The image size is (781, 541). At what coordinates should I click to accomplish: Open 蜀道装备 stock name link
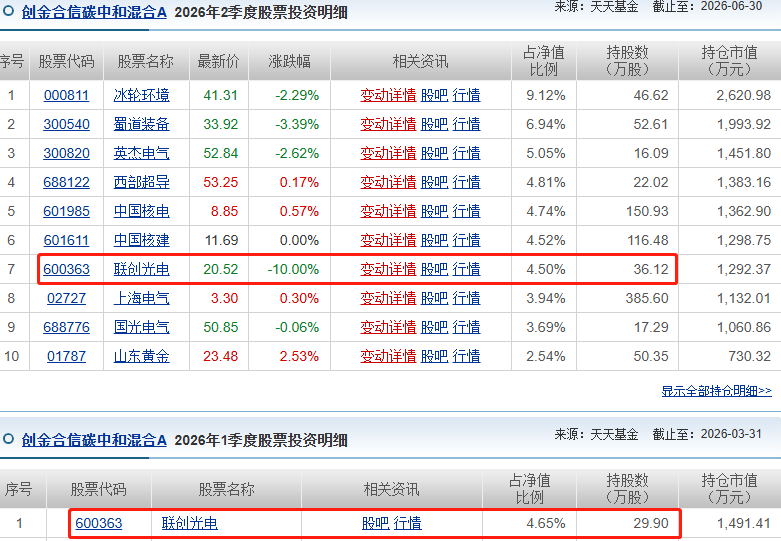(x=141, y=124)
